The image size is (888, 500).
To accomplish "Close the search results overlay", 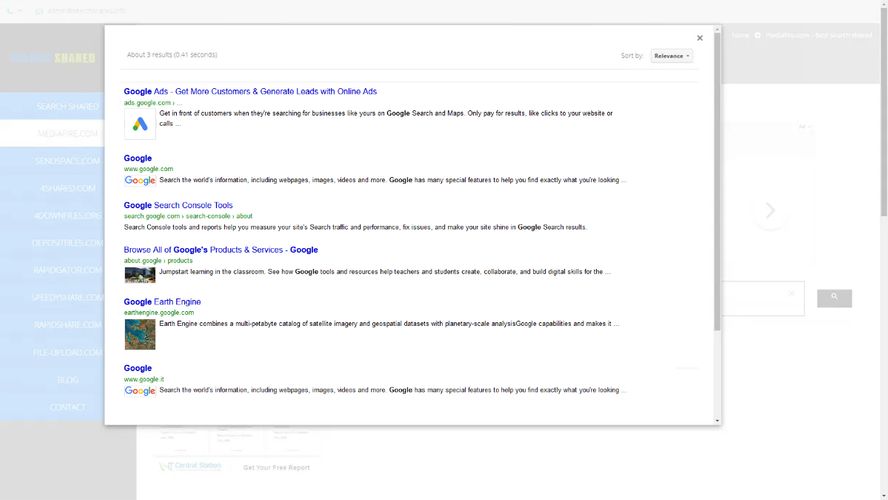I will point(699,38).
